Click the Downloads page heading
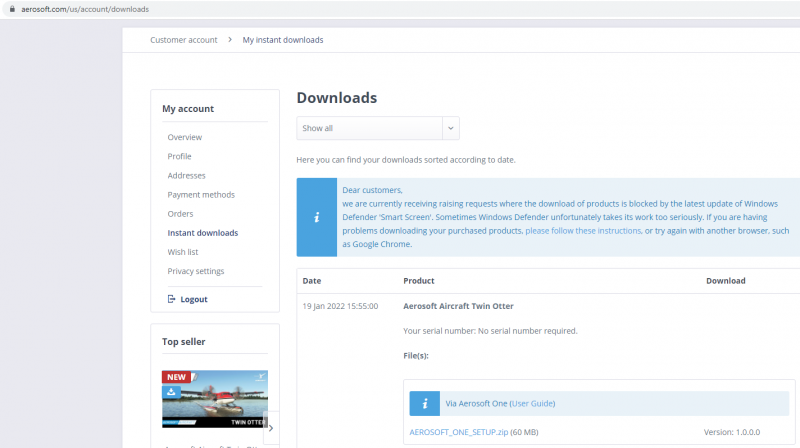The width and height of the screenshot is (800, 448). pos(337,97)
